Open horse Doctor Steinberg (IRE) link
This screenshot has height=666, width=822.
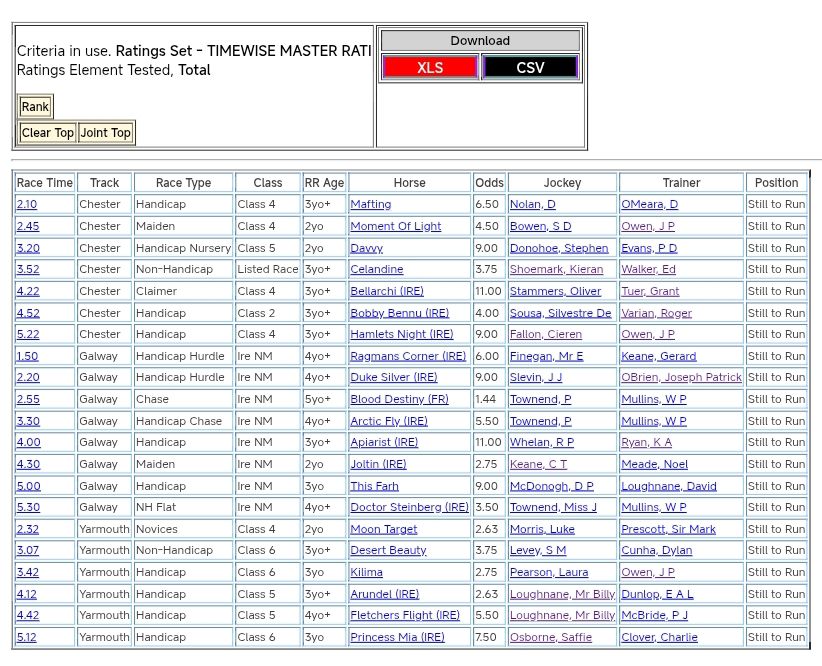(409, 508)
